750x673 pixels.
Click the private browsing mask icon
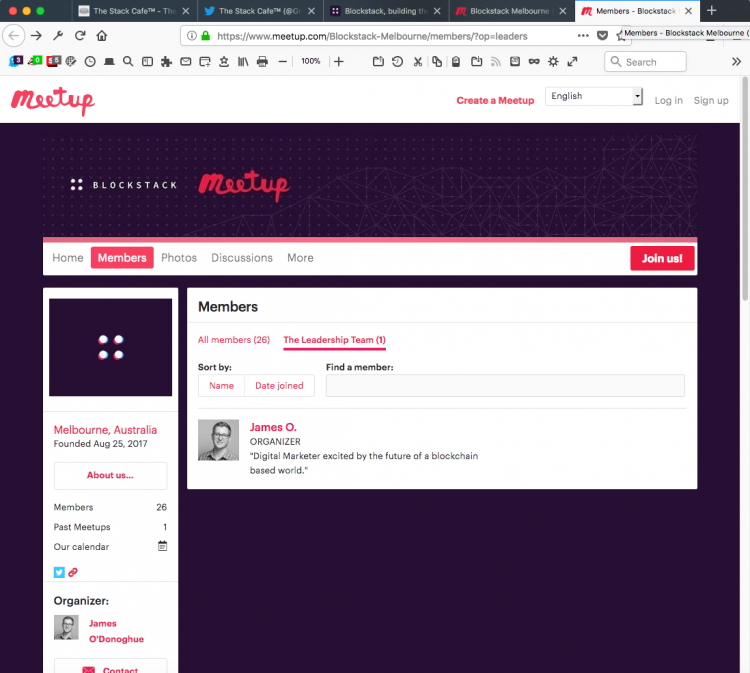click(x=534, y=61)
